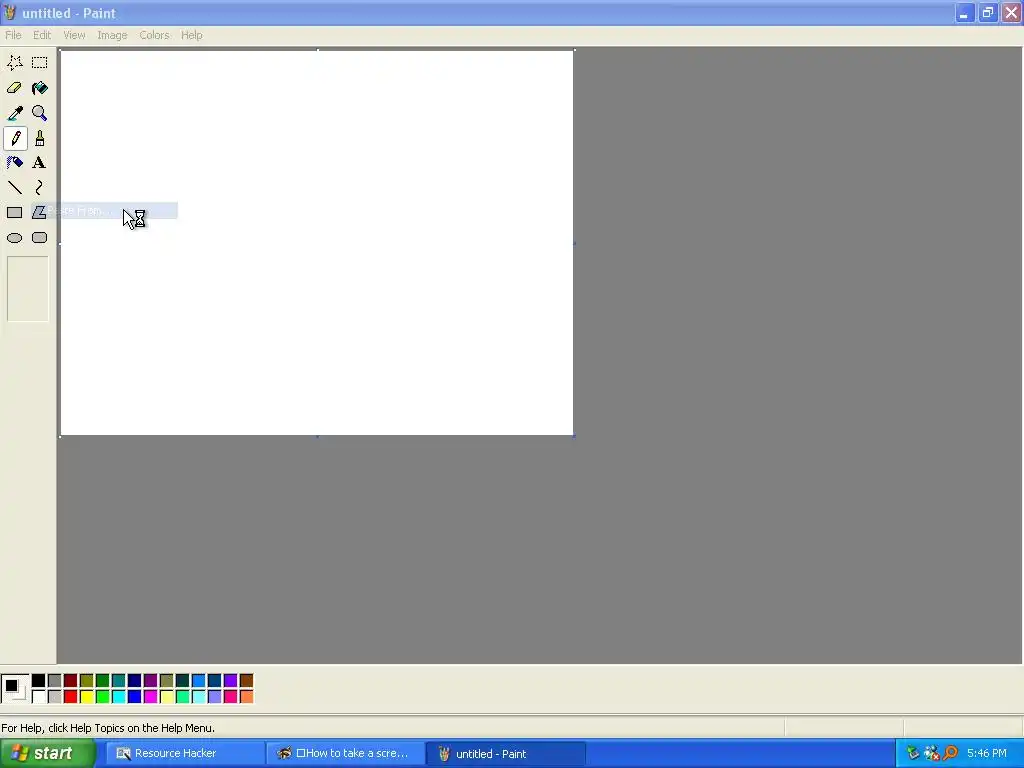Screen dimensions: 1024x768
Task: Choose the Text tool letter A
Action: tap(40, 163)
